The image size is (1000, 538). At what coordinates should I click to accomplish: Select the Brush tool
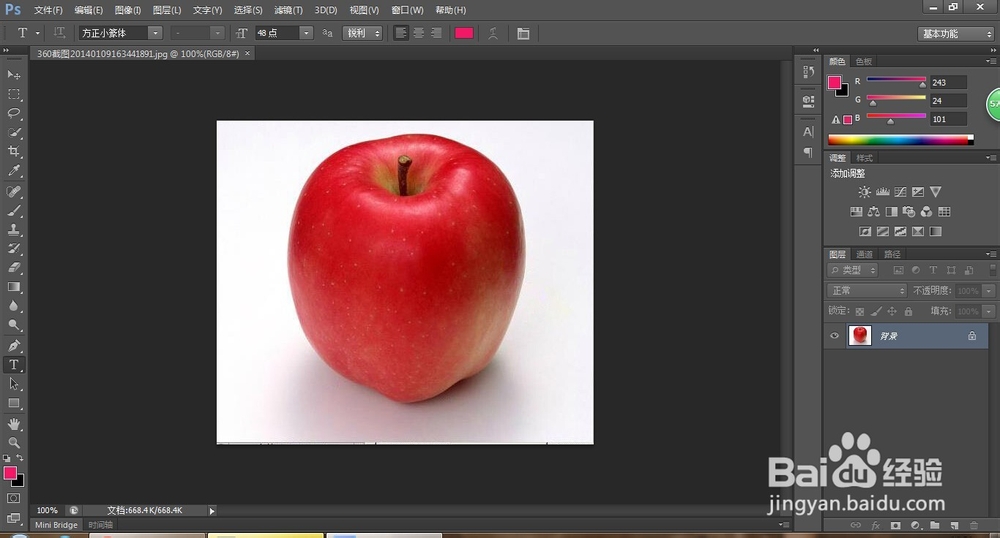click(13, 210)
